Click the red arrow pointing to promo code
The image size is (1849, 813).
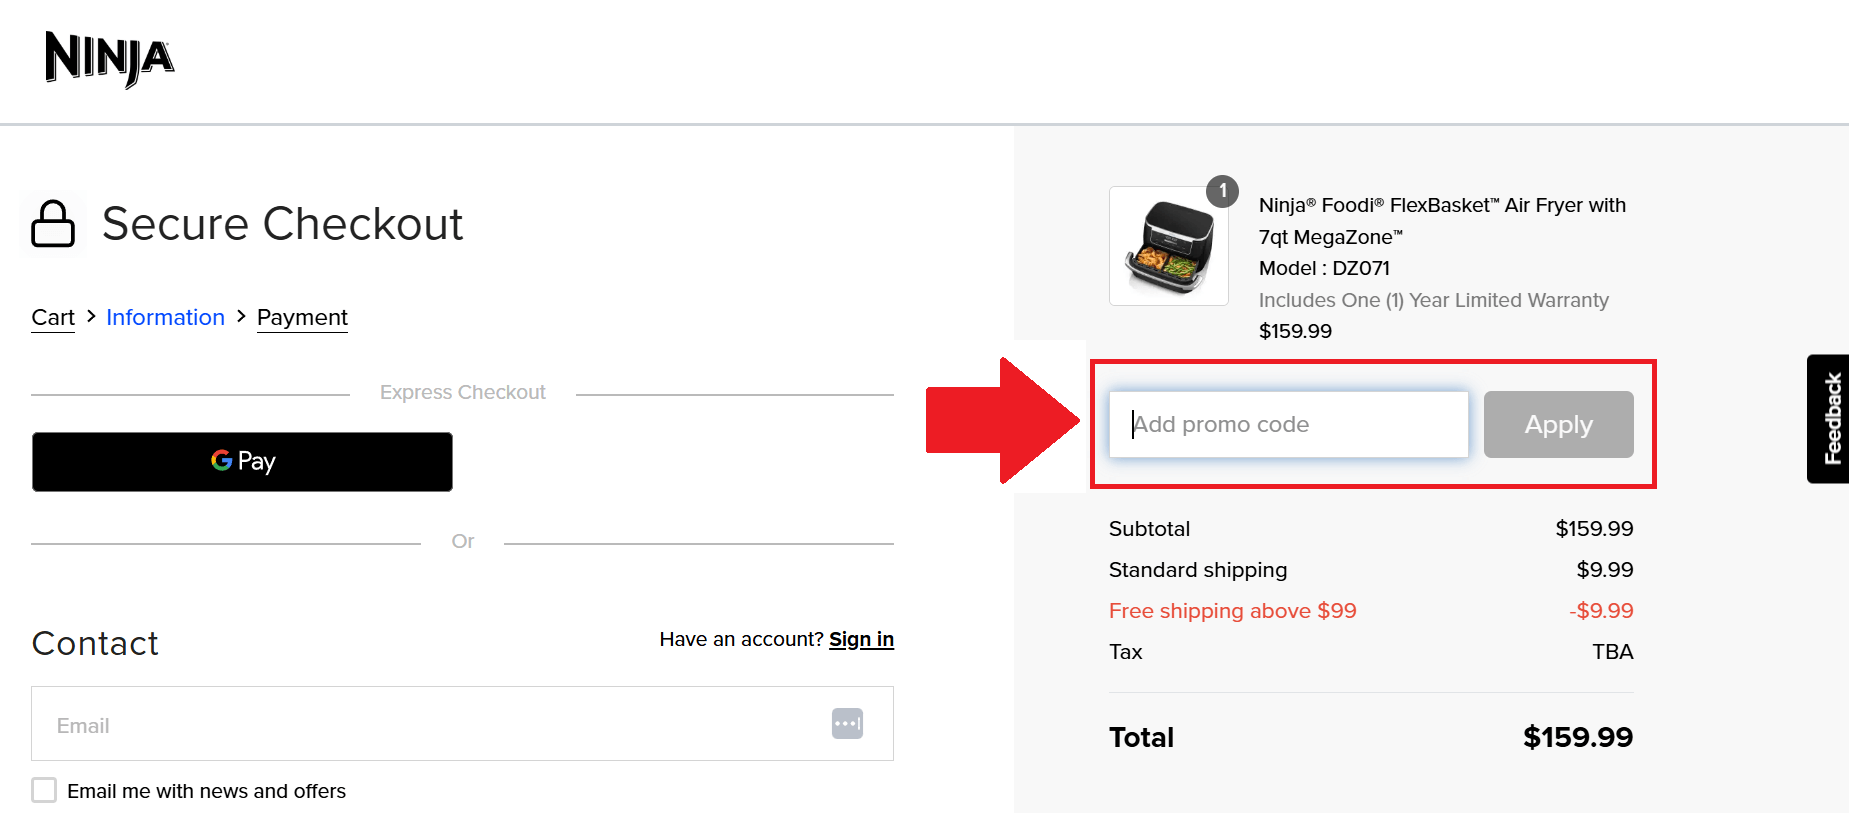point(1003,421)
